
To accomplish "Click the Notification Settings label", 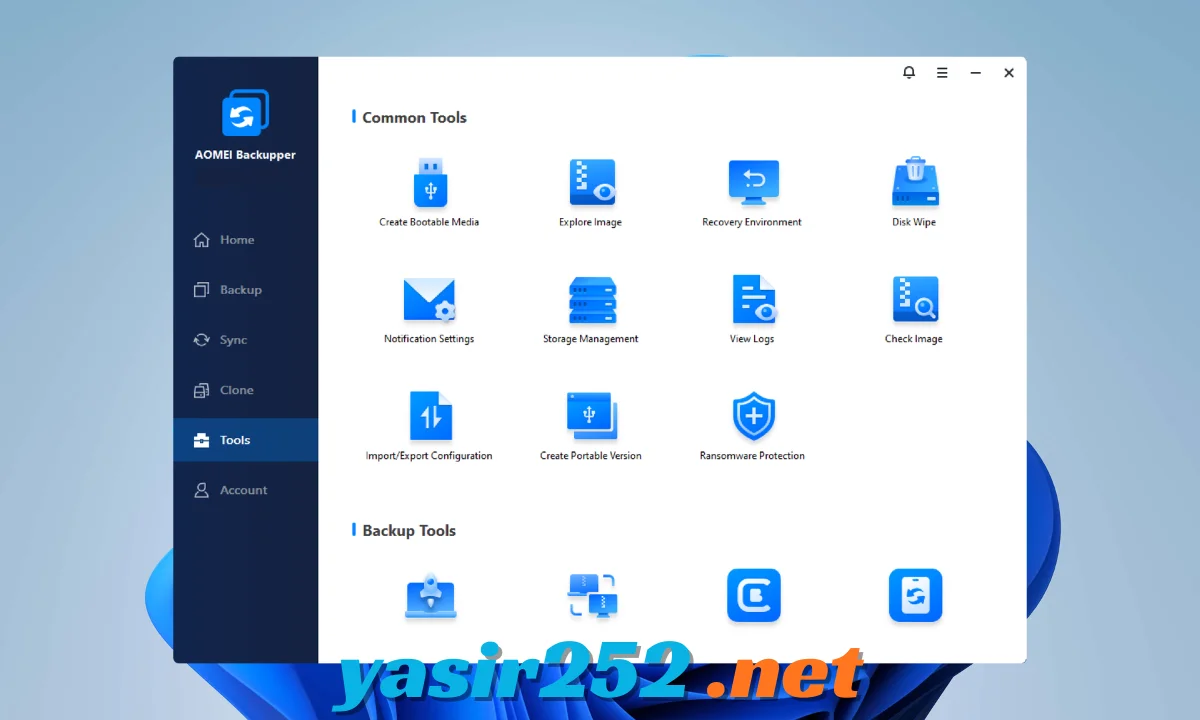I will click(429, 339).
